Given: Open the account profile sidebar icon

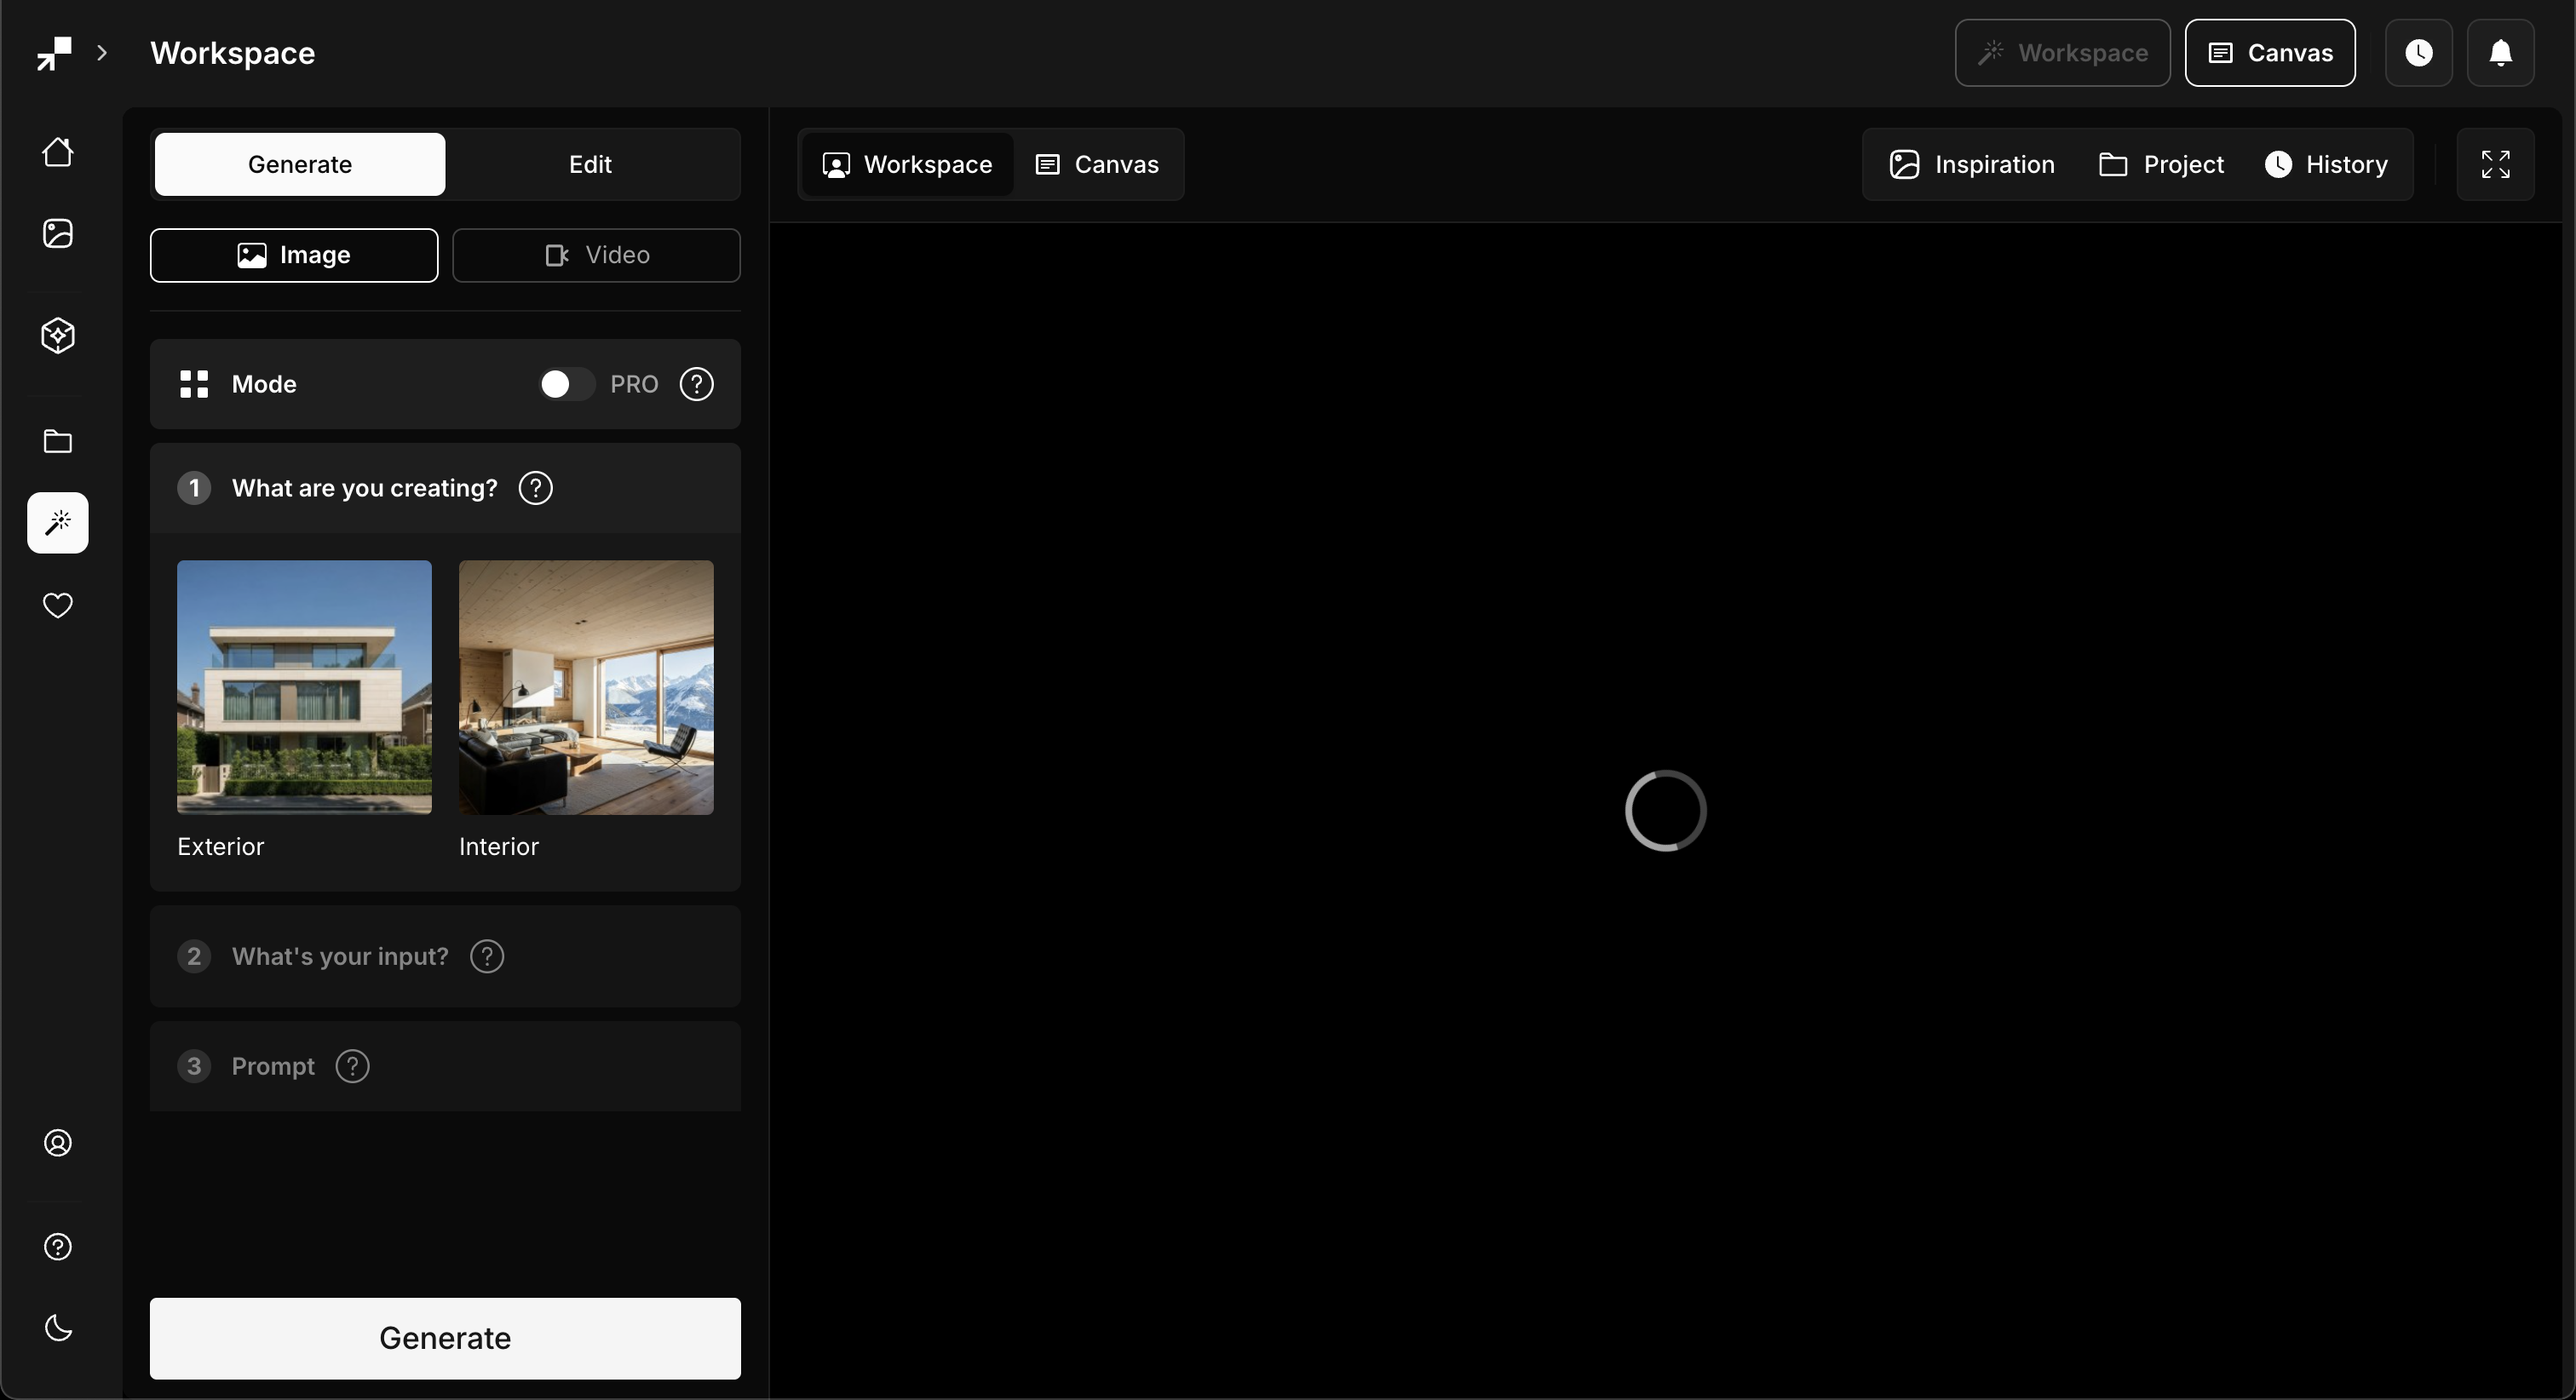Looking at the screenshot, I should 58,1143.
